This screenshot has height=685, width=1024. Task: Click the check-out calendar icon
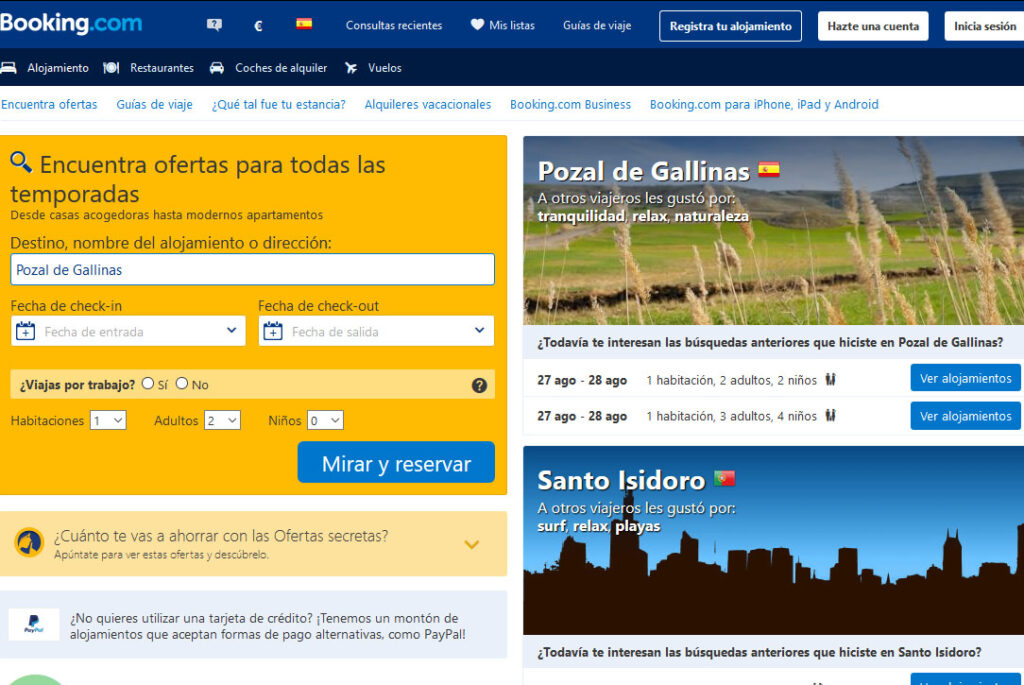pyautogui.click(x=273, y=331)
